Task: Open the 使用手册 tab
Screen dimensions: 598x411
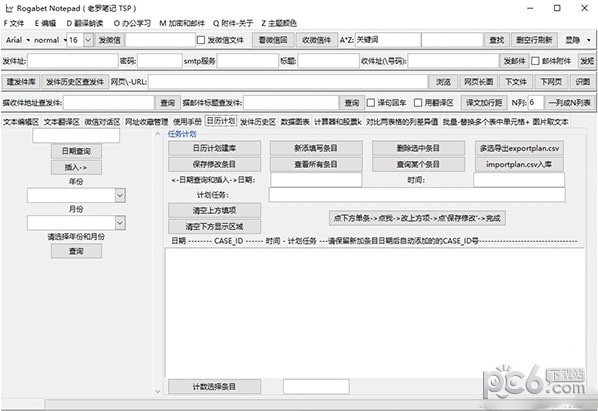Action: coord(187,122)
